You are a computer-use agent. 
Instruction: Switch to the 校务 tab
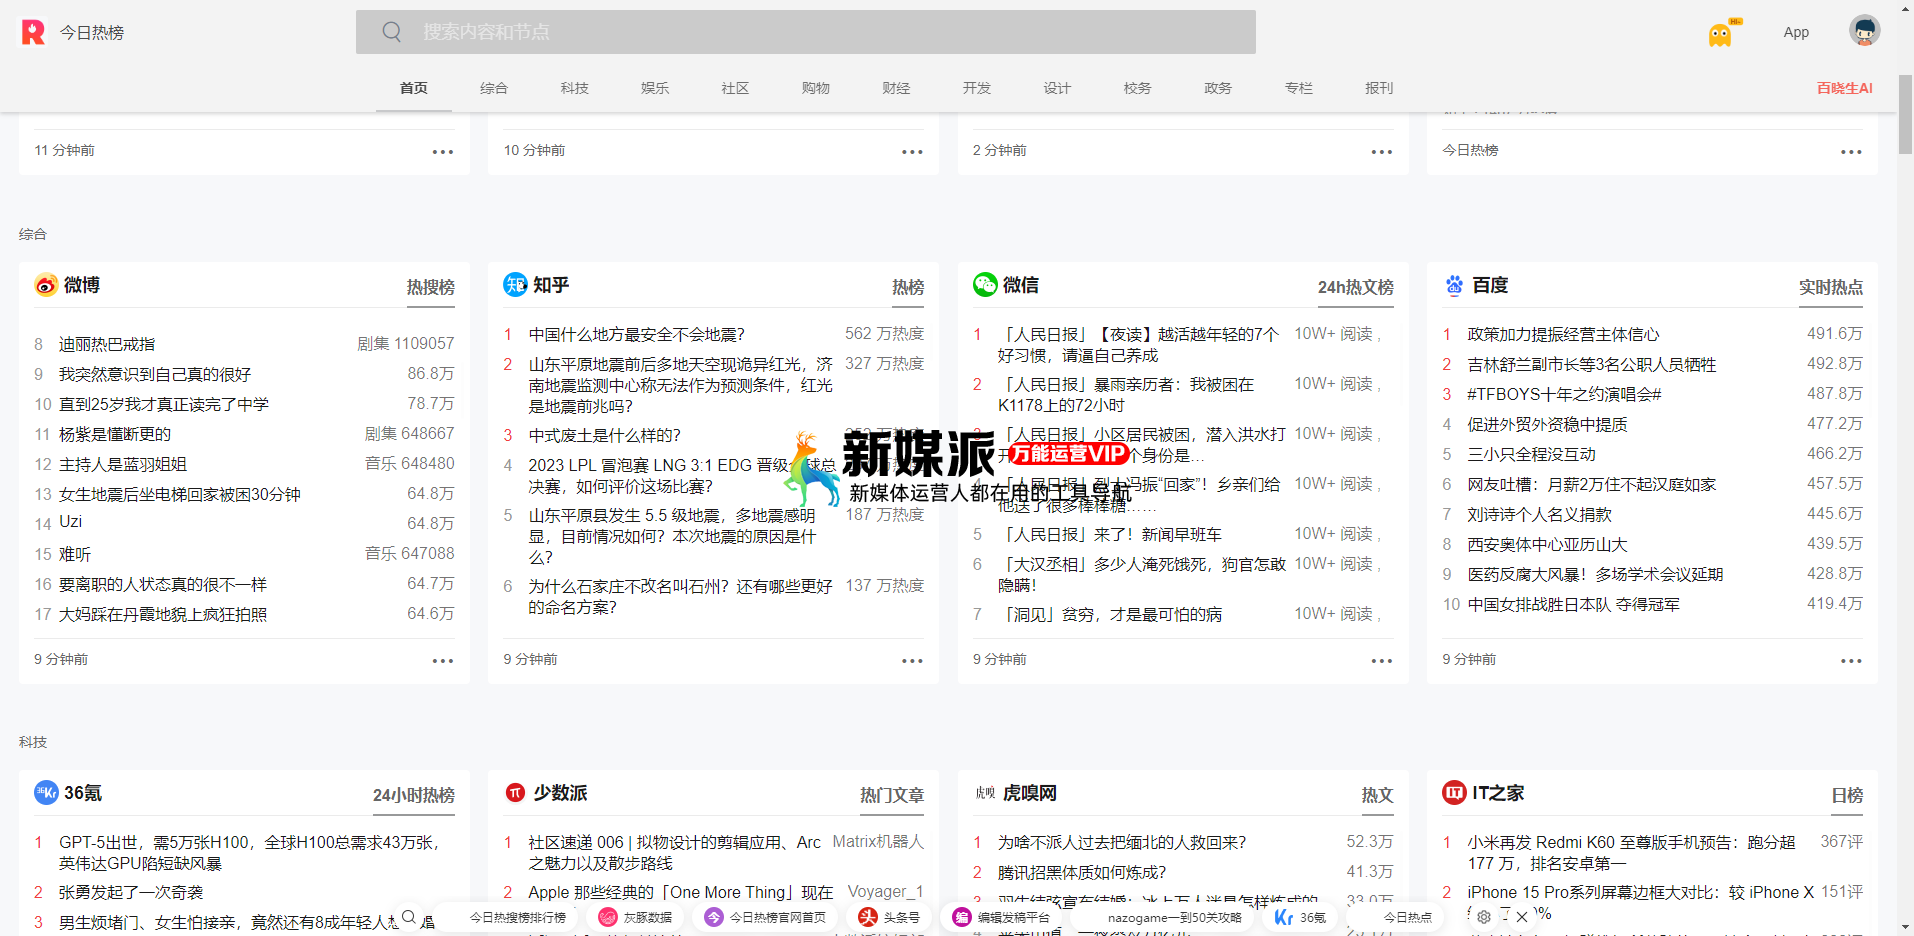click(x=1137, y=88)
